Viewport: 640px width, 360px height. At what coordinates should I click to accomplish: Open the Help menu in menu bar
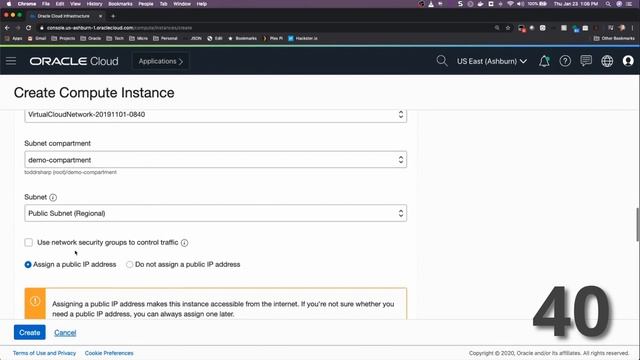coord(202,4)
